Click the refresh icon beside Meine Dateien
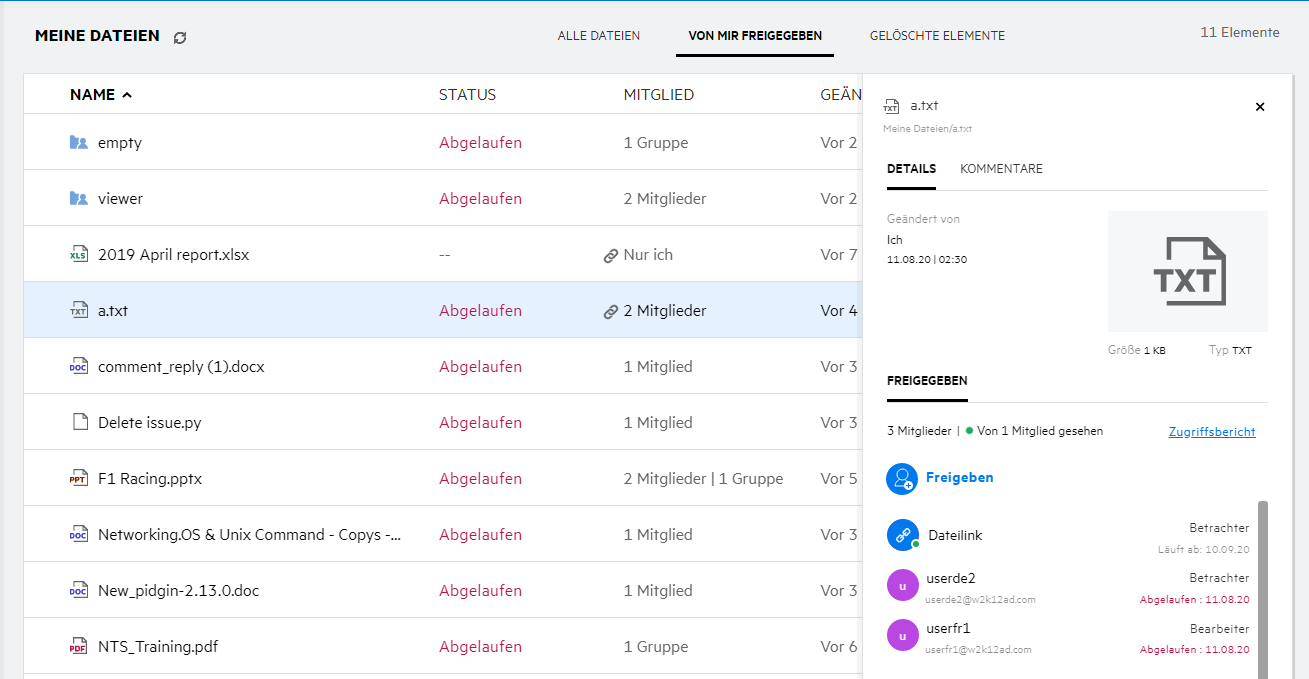This screenshot has width=1309, height=679. 180,37
